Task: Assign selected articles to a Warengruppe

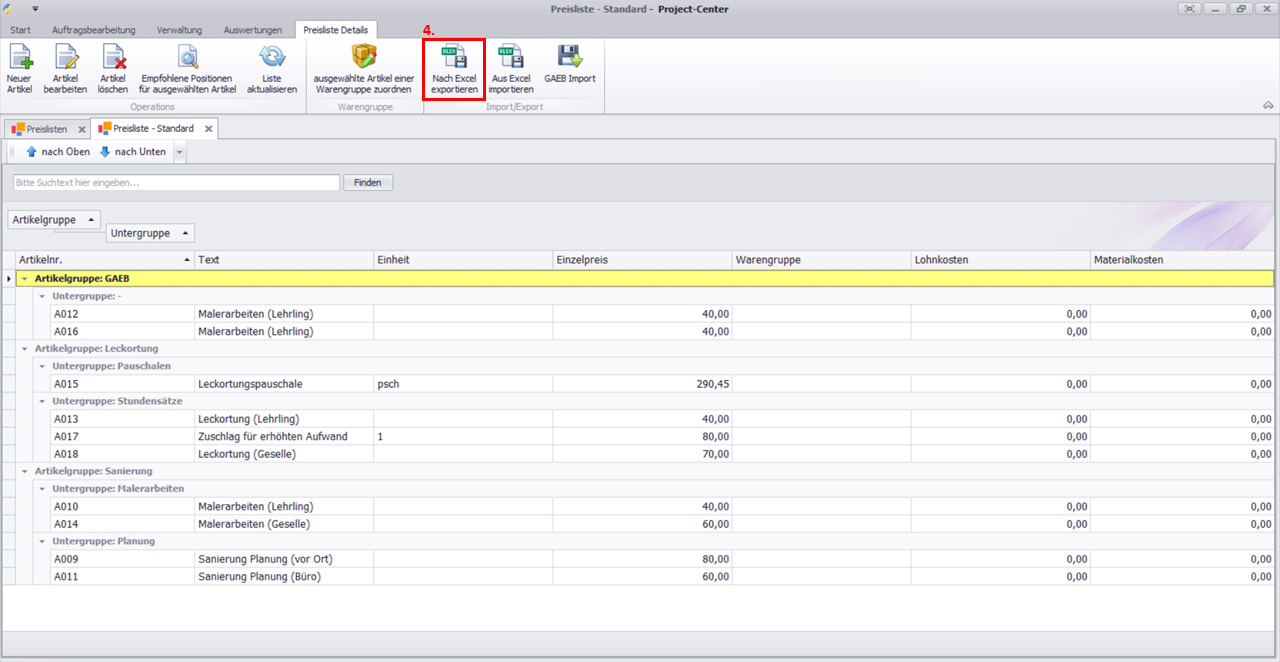Action: pyautogui.click(x=363, y=68)
